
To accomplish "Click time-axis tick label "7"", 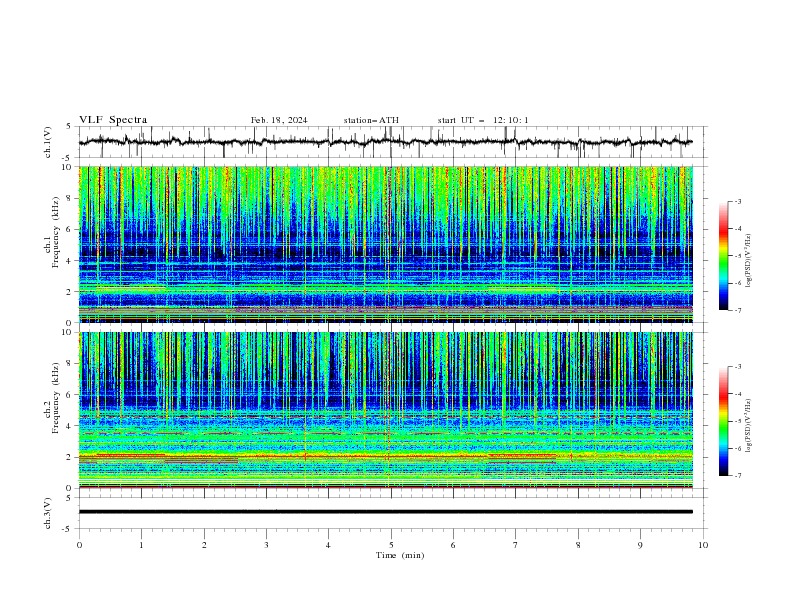I will [516, 545].
